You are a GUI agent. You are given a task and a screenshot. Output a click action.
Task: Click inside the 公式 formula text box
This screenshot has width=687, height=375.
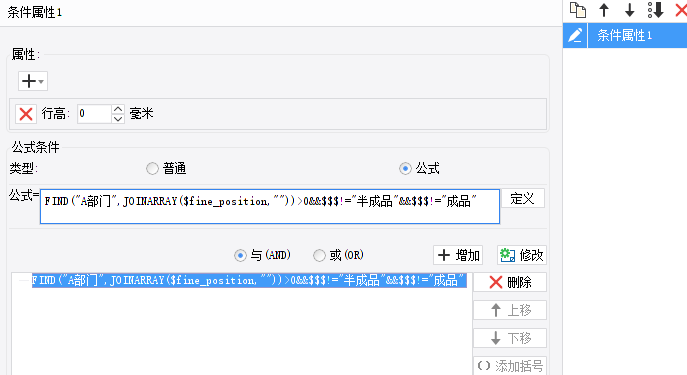pyautogui.click(x=269, y=206)
